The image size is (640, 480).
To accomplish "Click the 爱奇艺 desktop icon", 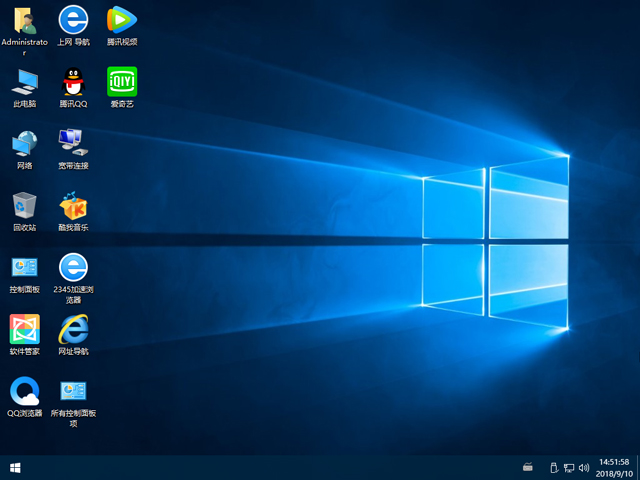I will (122, 82).
